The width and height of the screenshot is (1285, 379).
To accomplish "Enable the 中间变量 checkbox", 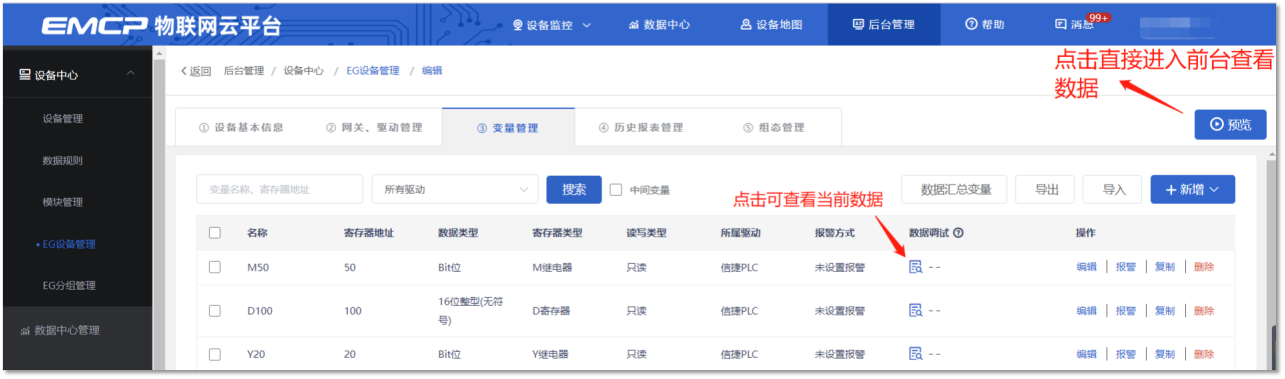I will (x=616, y=190).
